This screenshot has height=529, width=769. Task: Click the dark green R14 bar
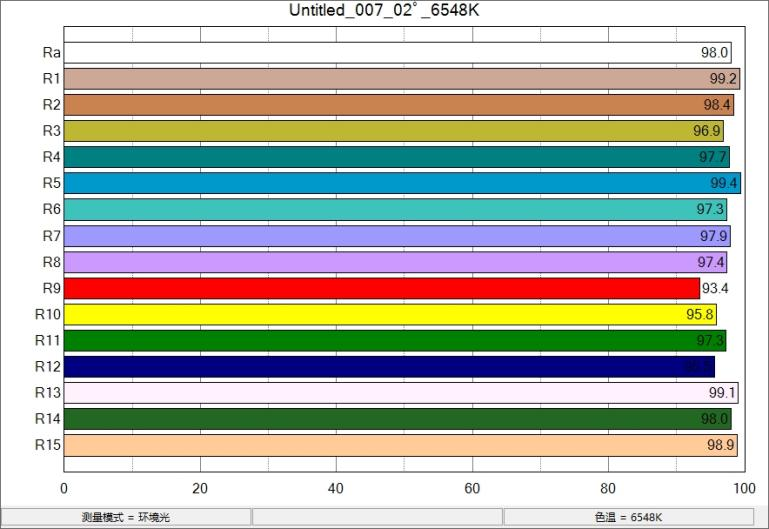point(397,419)
